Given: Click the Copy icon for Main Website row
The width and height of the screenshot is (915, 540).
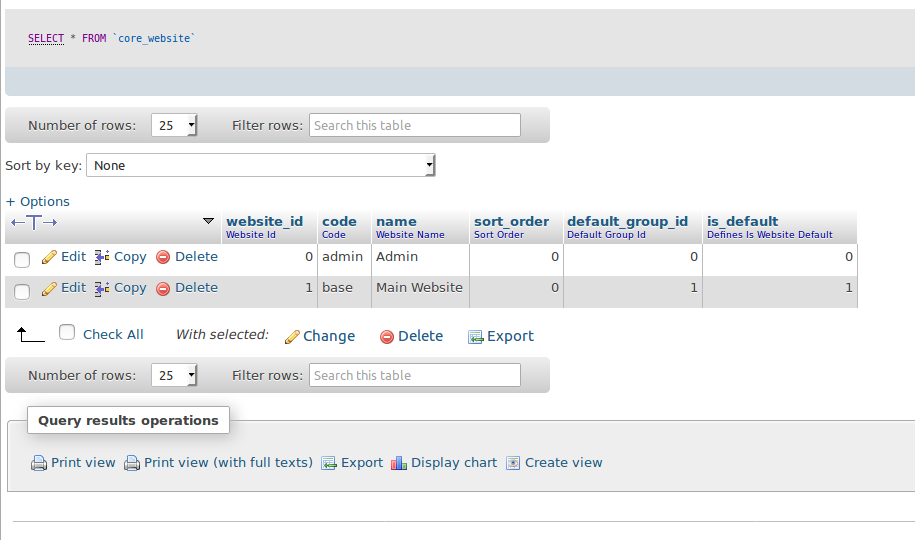Looking at the screenshot, I should pos(102,288).
